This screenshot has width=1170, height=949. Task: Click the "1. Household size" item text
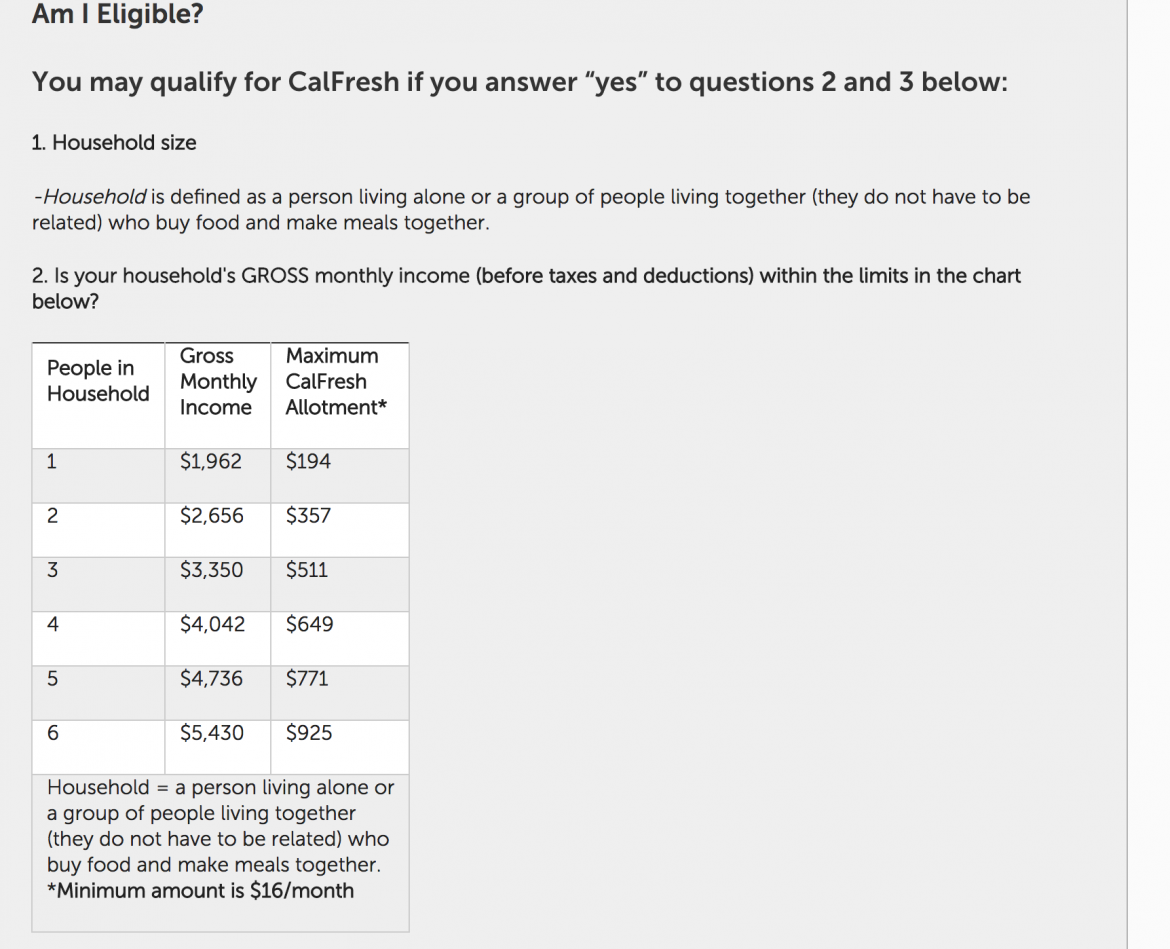pyautogui.click(x=114, y=143)
